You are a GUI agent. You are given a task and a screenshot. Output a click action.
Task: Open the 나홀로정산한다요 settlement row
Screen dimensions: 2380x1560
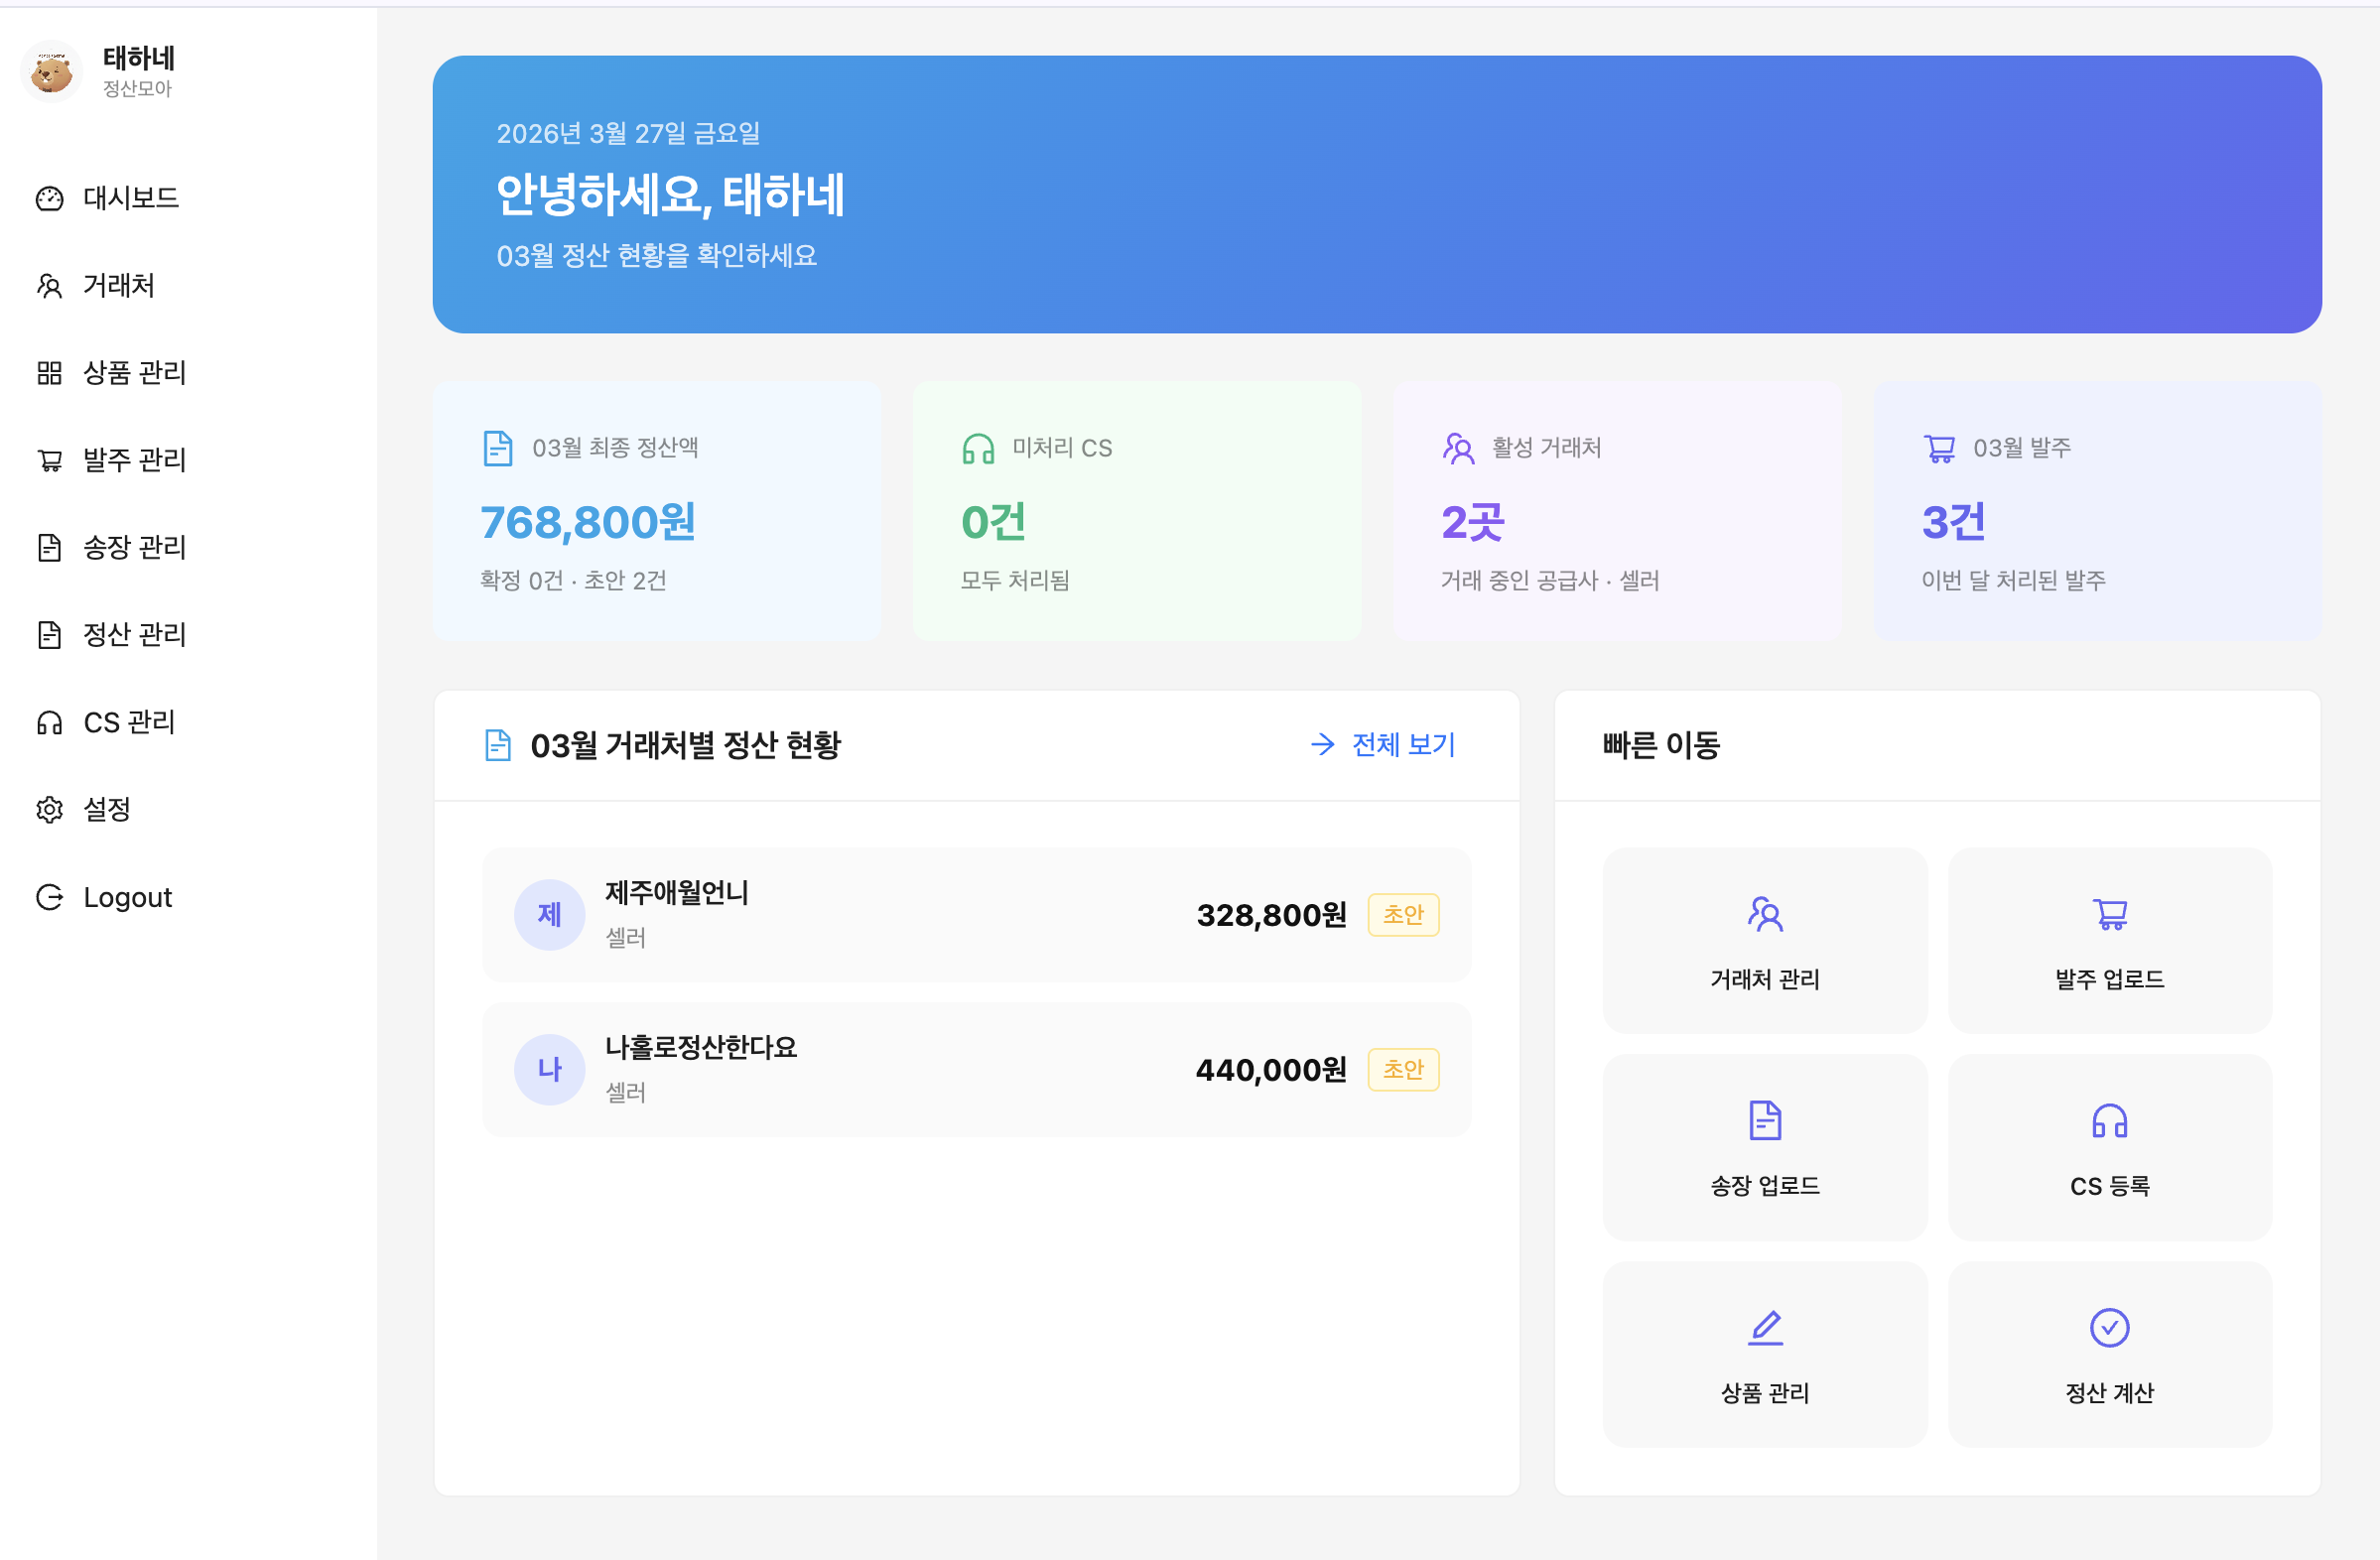coord(976,1069)
